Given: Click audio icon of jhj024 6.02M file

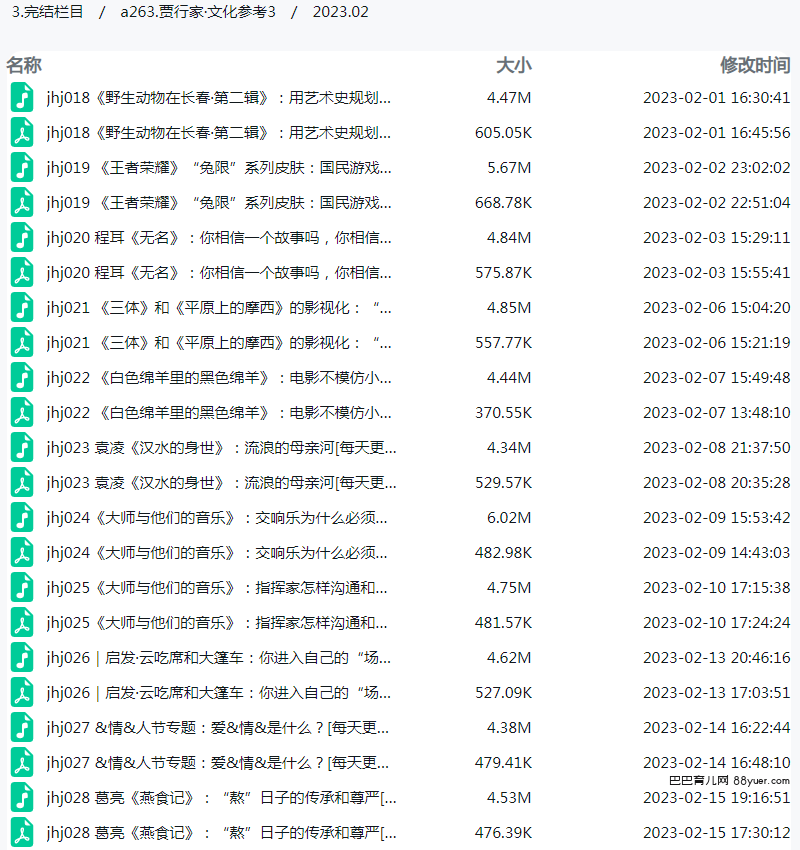Looking at the screenshot, I should [22, 518].
